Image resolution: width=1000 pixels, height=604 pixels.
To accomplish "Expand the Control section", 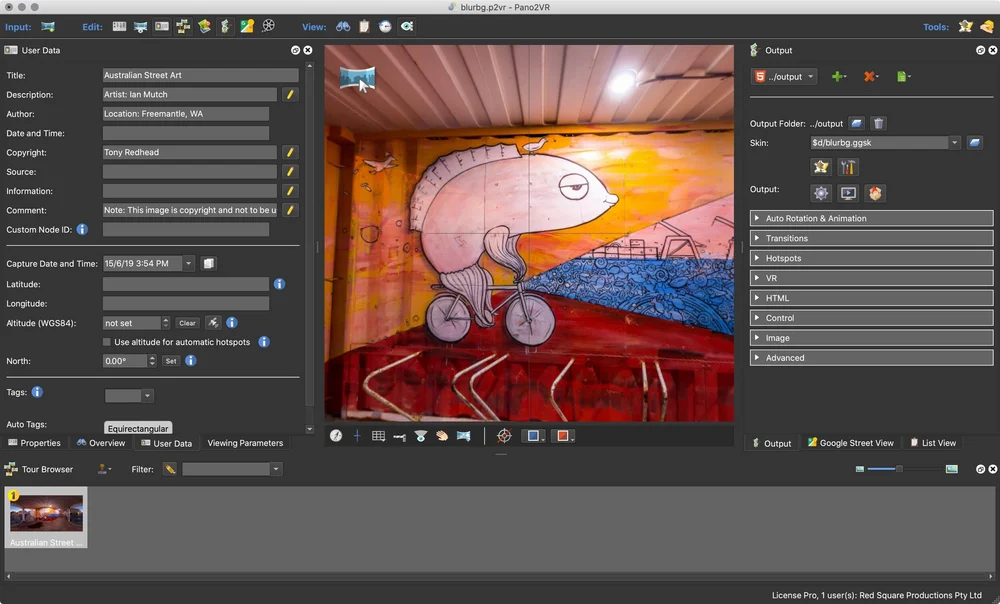I will 871,318.
